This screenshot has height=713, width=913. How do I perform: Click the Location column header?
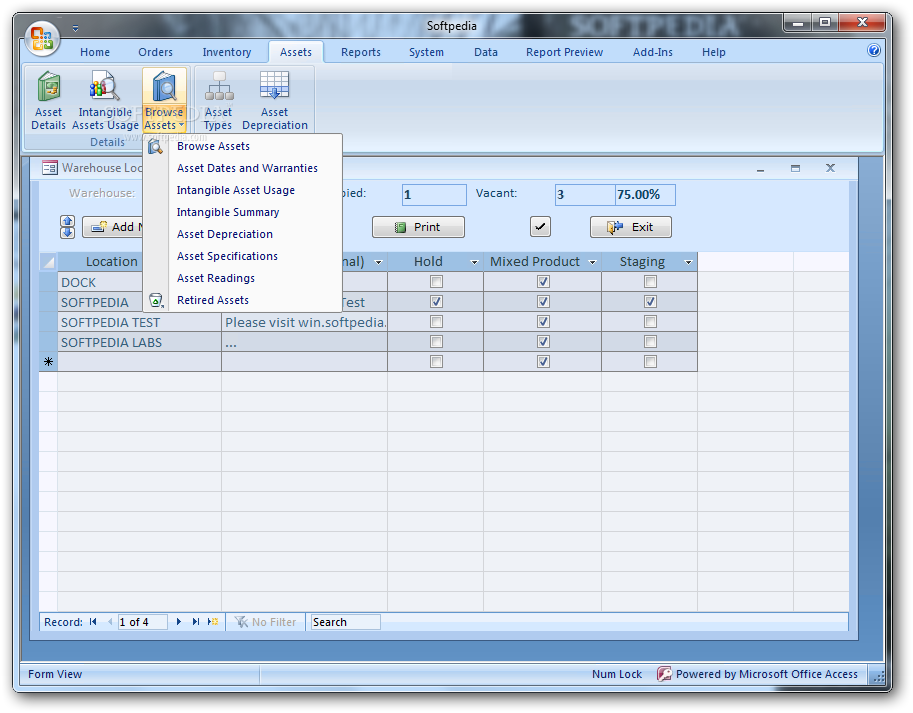click(x=101, y=262)
